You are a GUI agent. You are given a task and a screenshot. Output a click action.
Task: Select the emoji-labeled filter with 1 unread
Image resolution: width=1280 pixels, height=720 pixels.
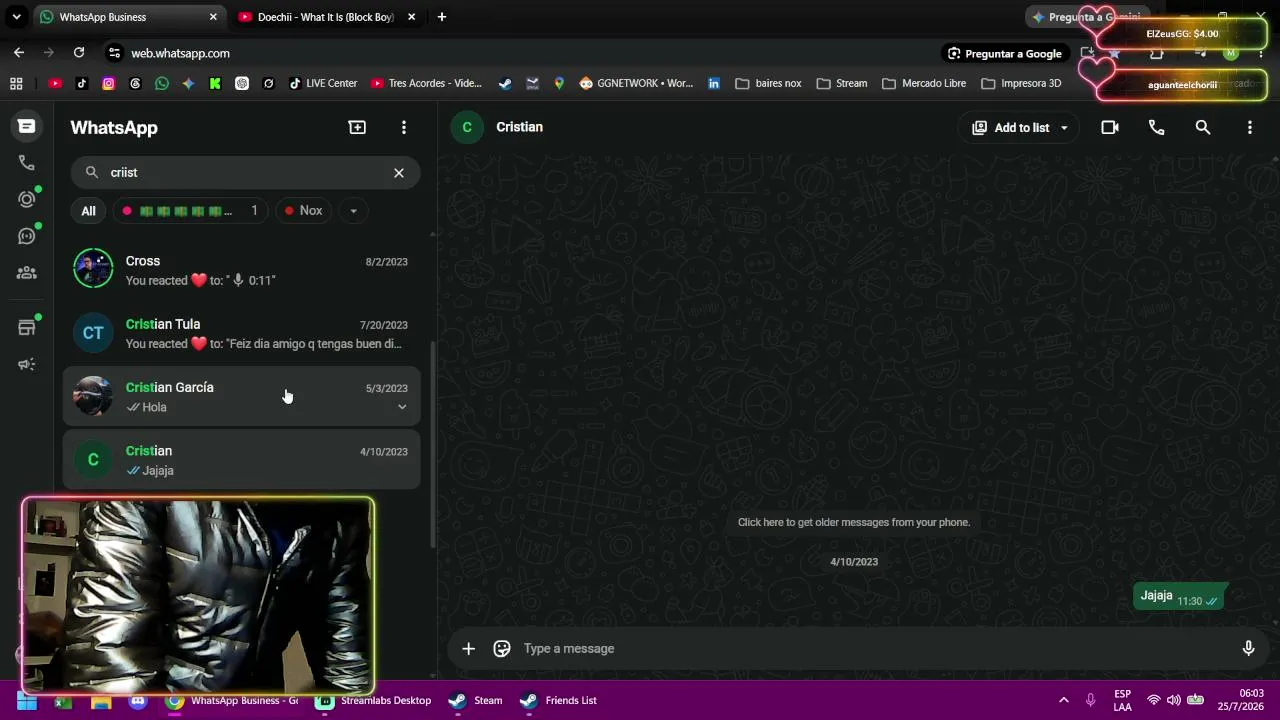pos(190,211)
